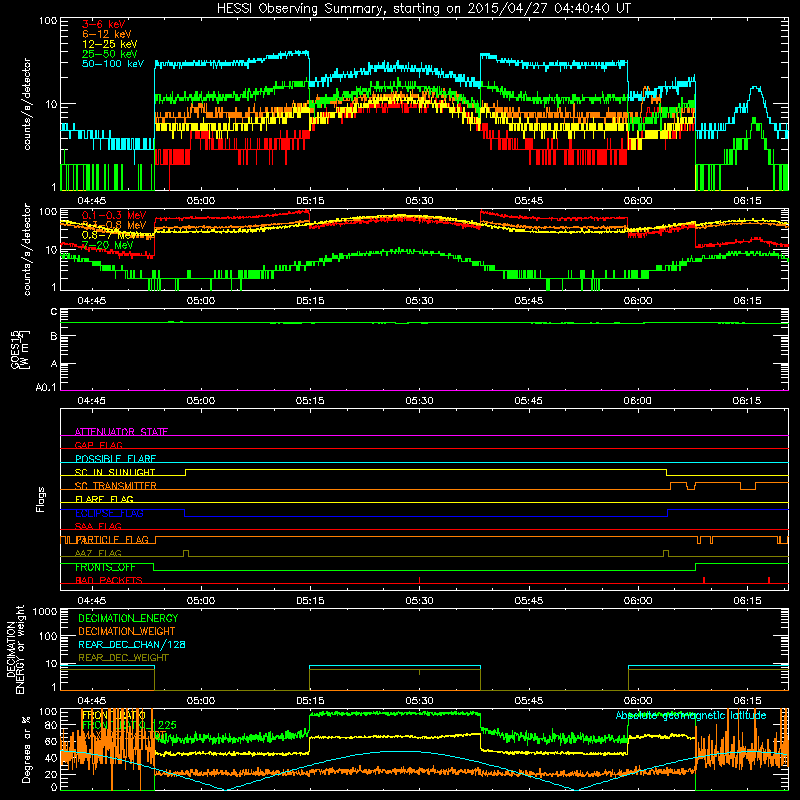Screen dimensions: 800x800
Task: Click the Degrees or % axis title
Action: pyautogui.click(x=26, y=749)
